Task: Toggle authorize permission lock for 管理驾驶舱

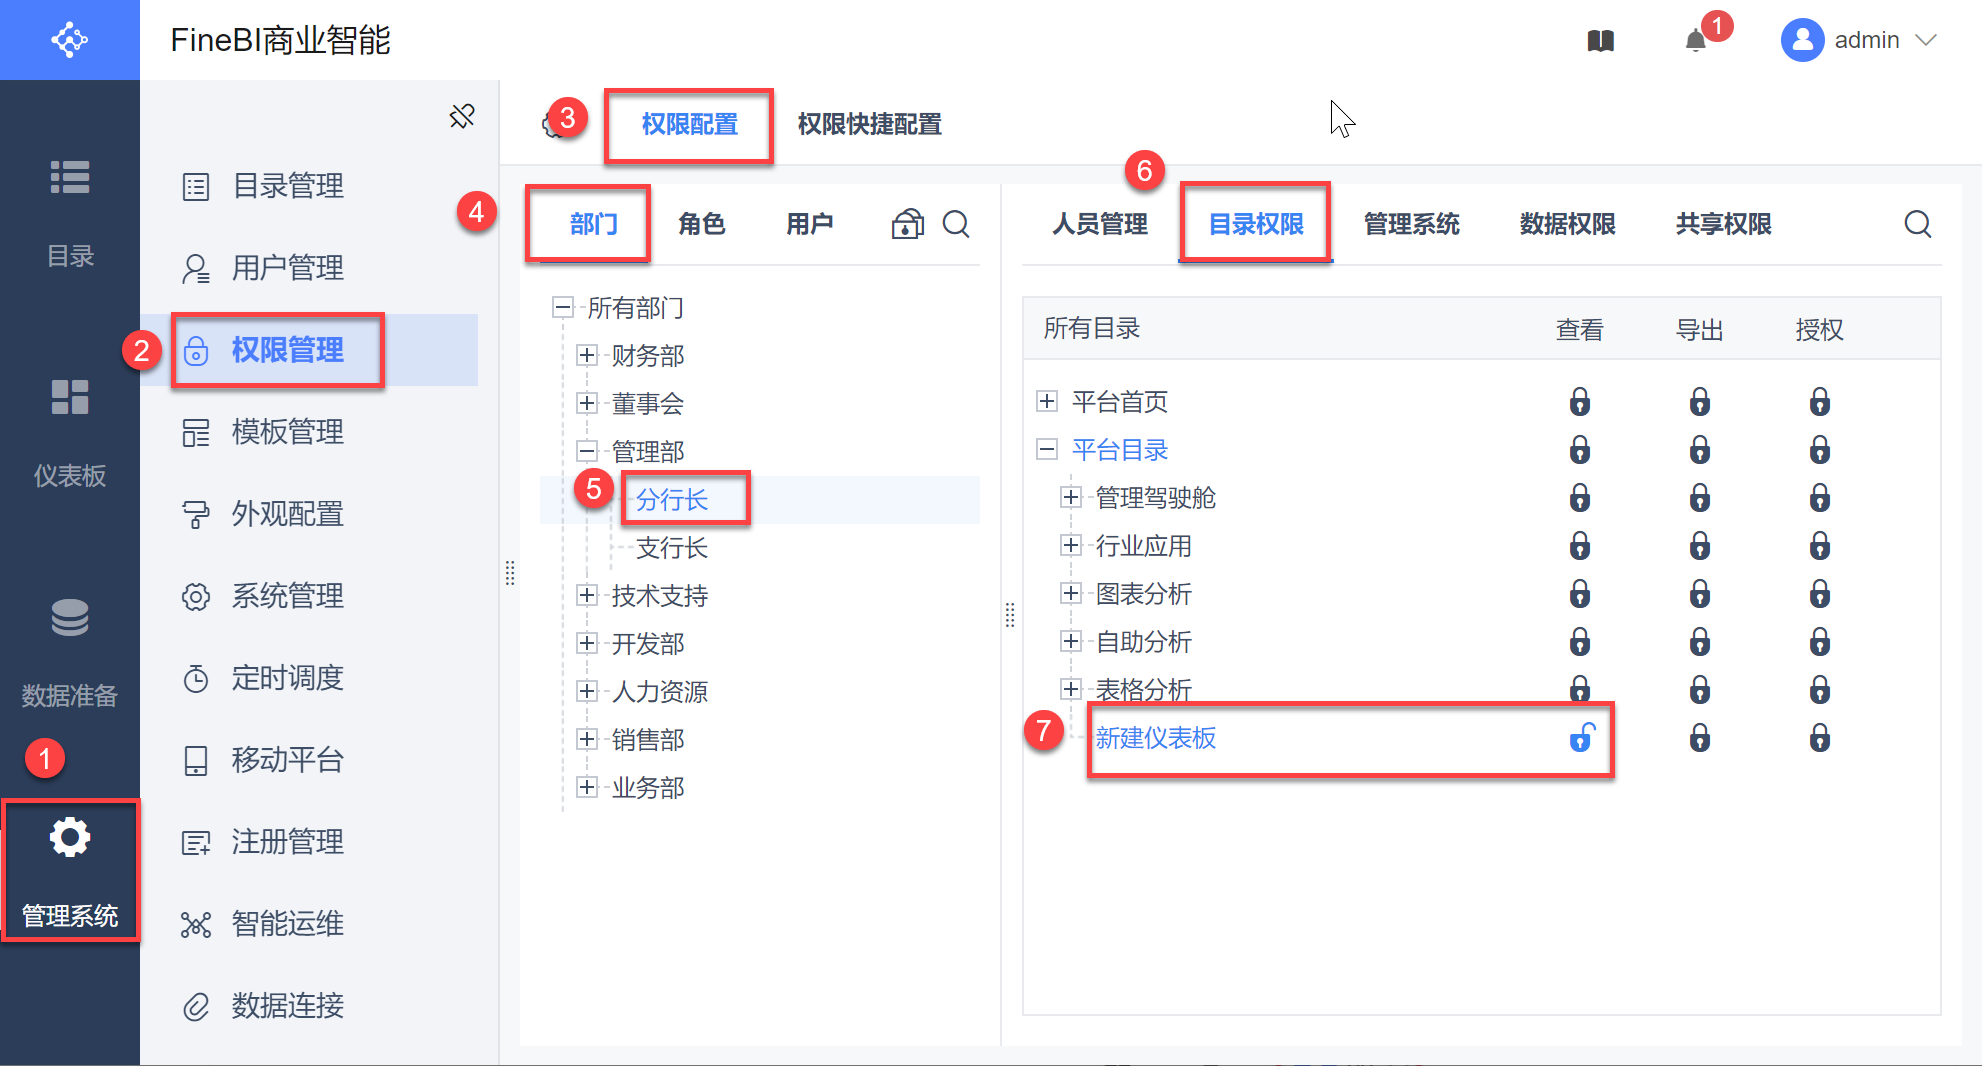Action: pyautogui.click(x=1820, y=498)
